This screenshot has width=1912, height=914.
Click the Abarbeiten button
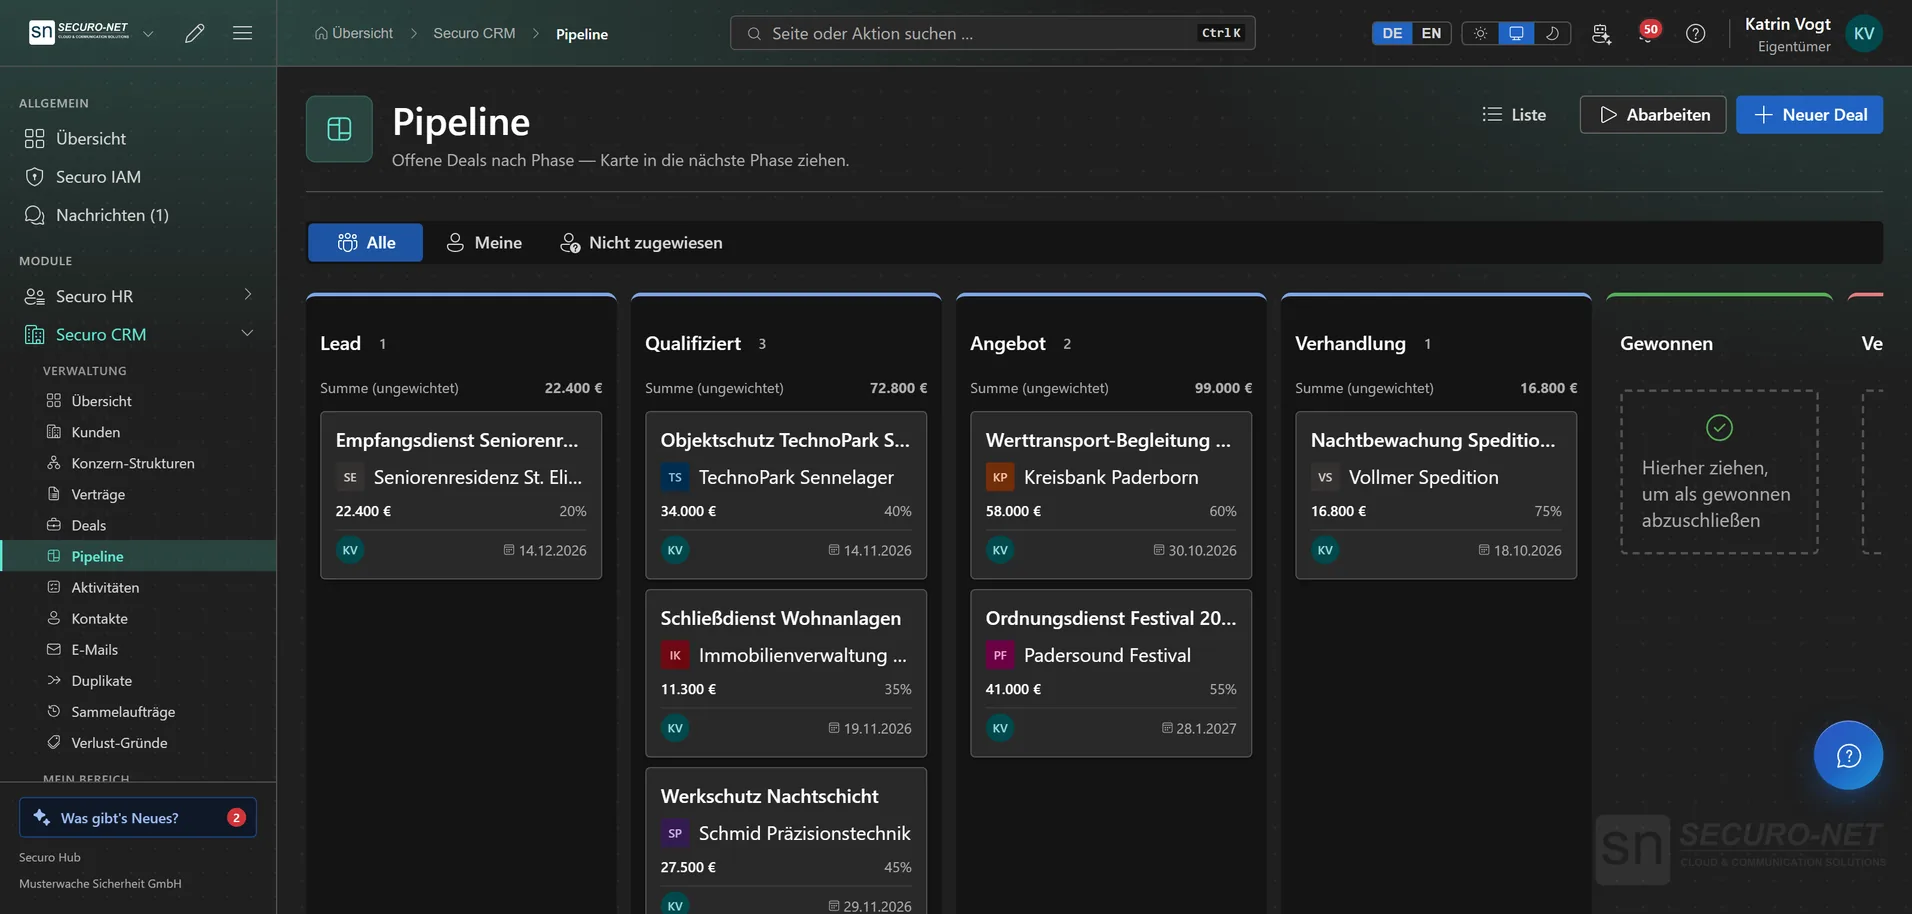[x=1653, y=115]
